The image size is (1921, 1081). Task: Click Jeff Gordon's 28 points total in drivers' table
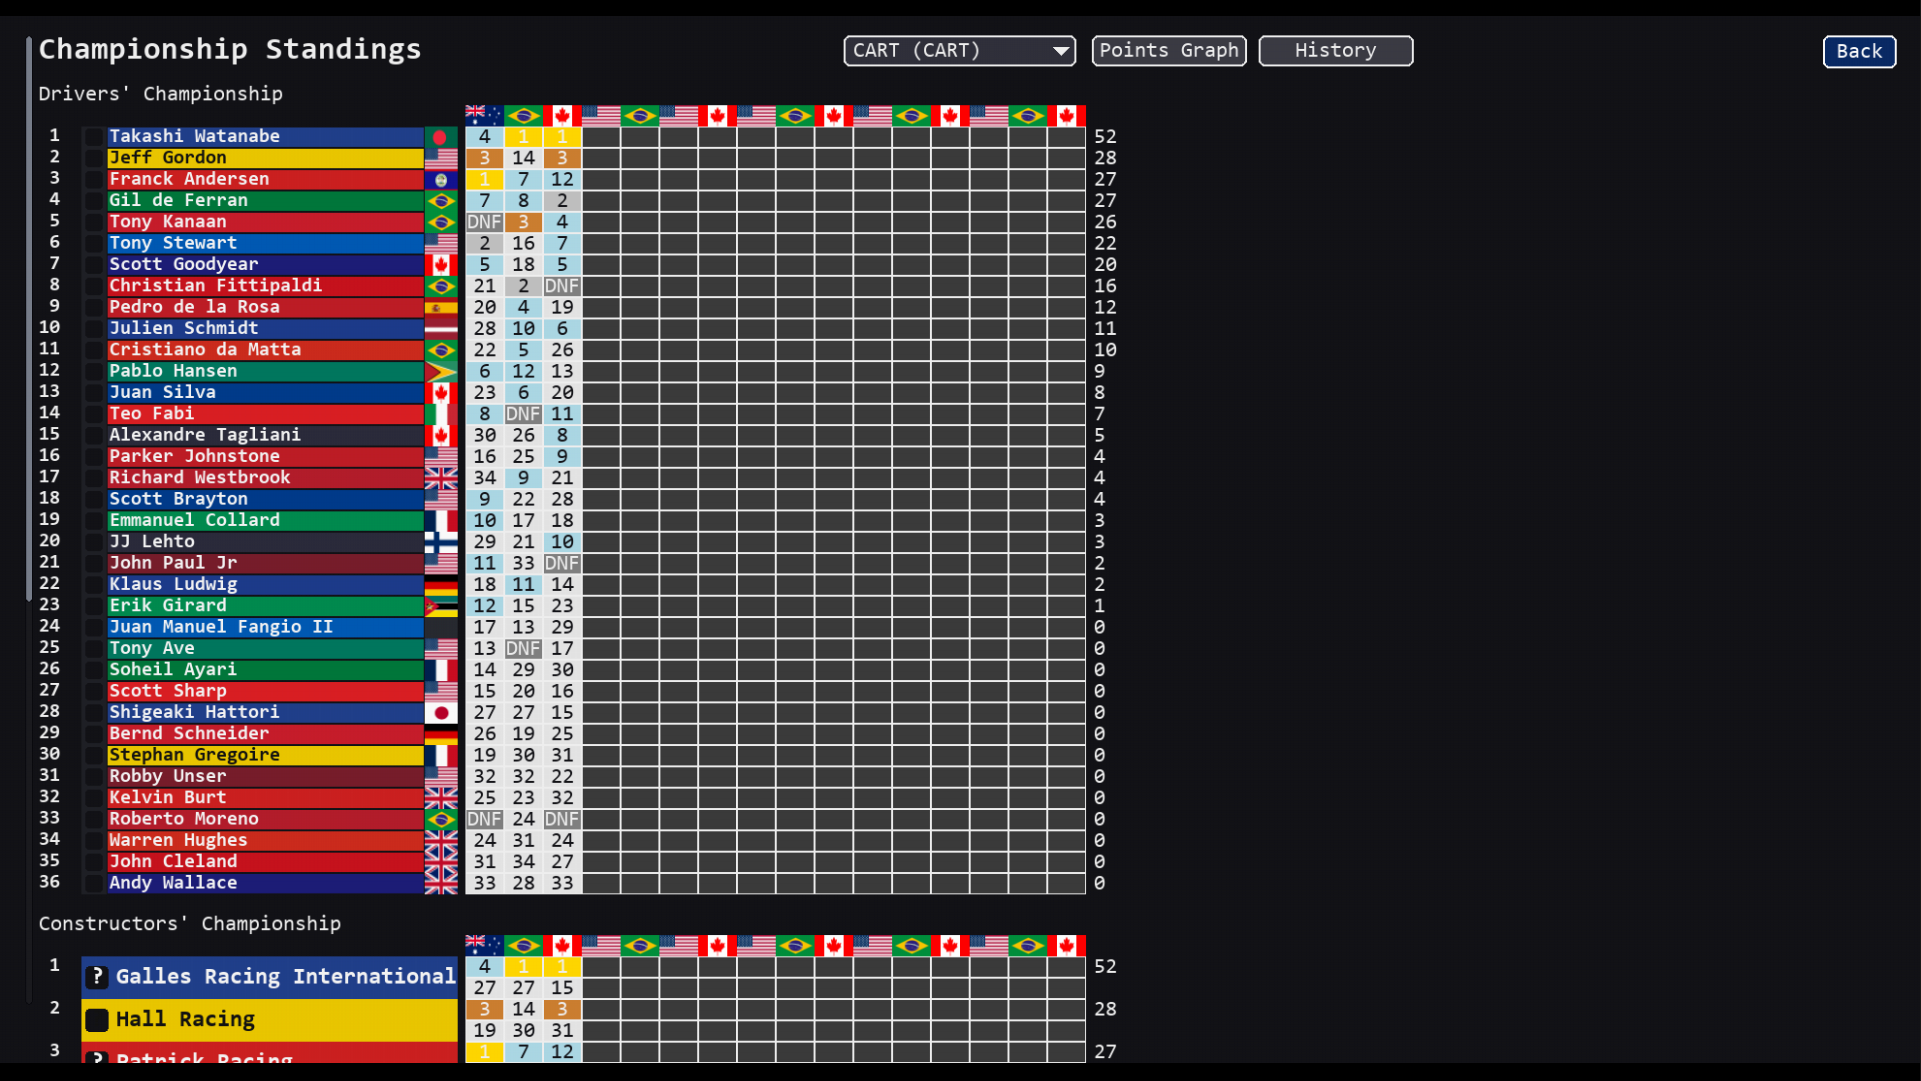click(x=1105, y=158)
